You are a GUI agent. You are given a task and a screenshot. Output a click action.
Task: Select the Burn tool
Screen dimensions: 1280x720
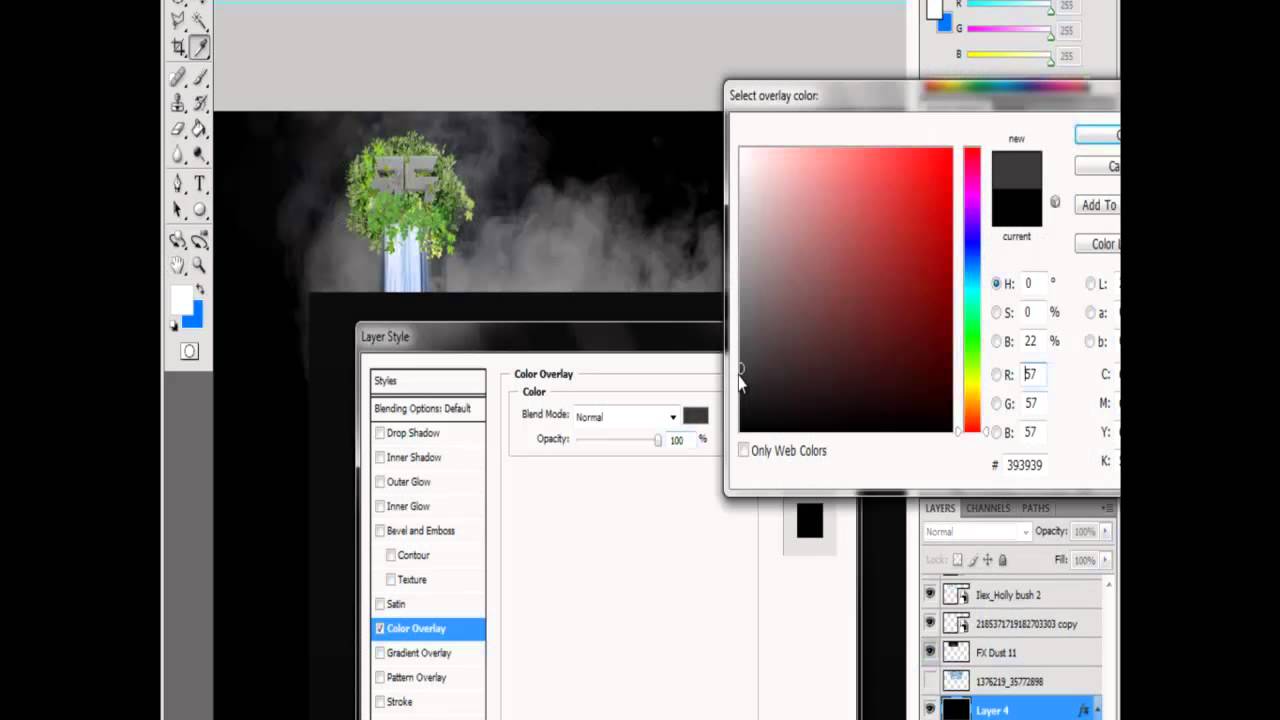[x=200, y=154]
